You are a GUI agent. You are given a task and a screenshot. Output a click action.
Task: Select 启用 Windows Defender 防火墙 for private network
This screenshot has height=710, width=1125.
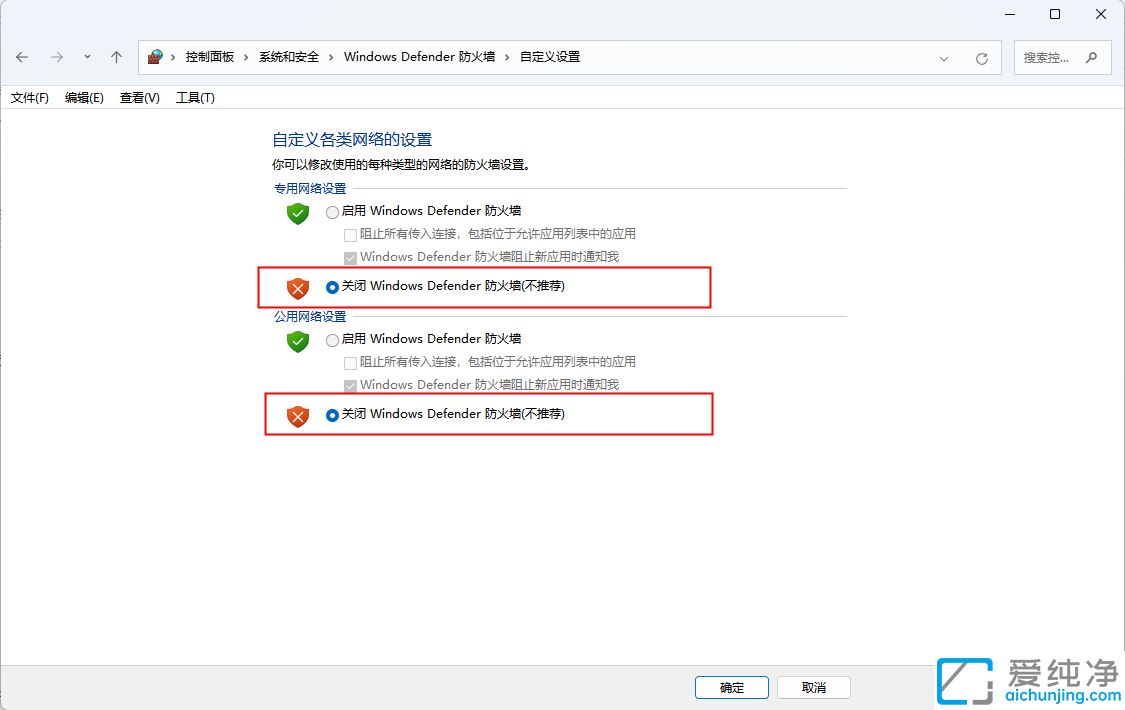pos(331,211)
